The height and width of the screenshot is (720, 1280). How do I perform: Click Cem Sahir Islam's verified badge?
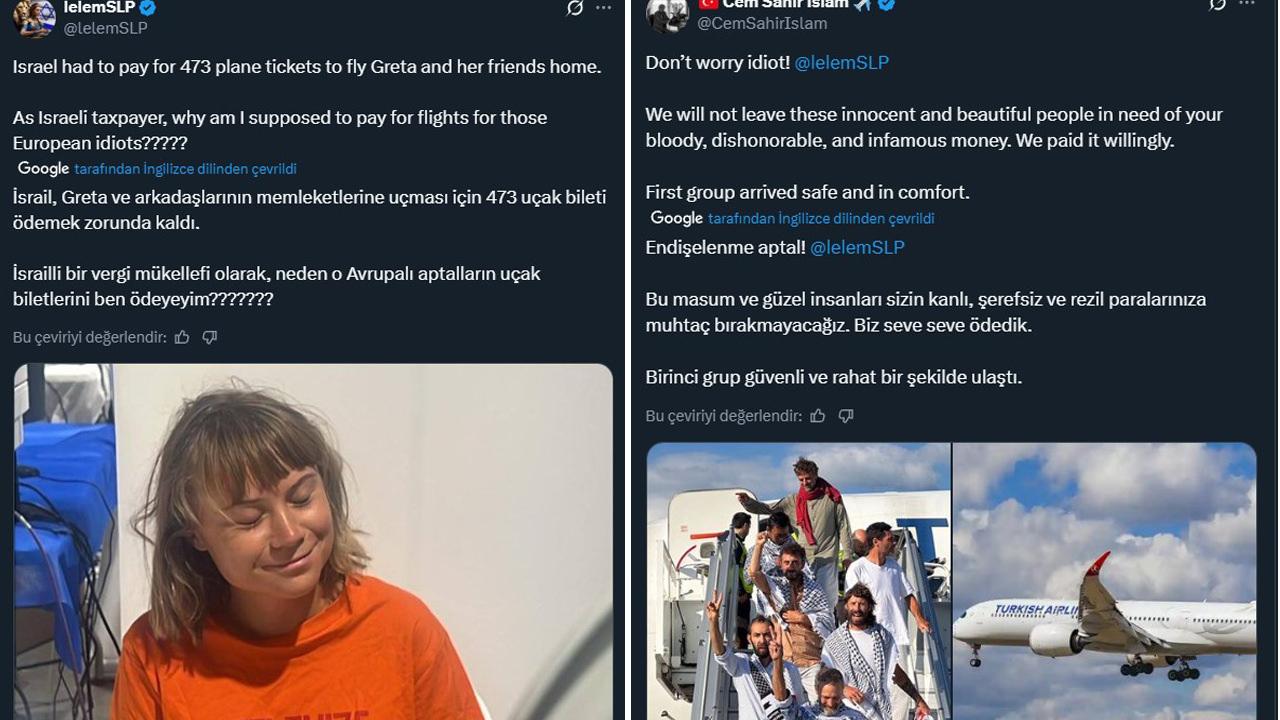(x=886, y=5)
